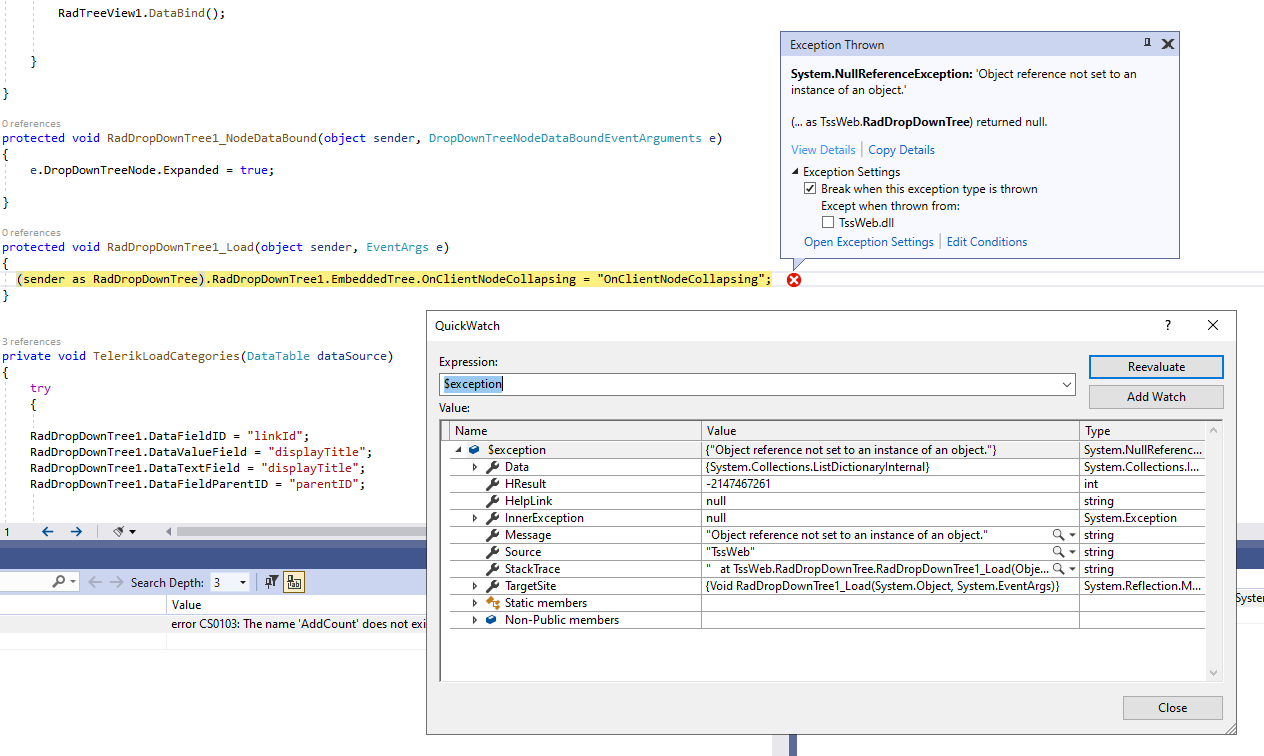Open the QuickWatch help question mark
This screenshot has width=1264, height=756.
point(1167,326)
